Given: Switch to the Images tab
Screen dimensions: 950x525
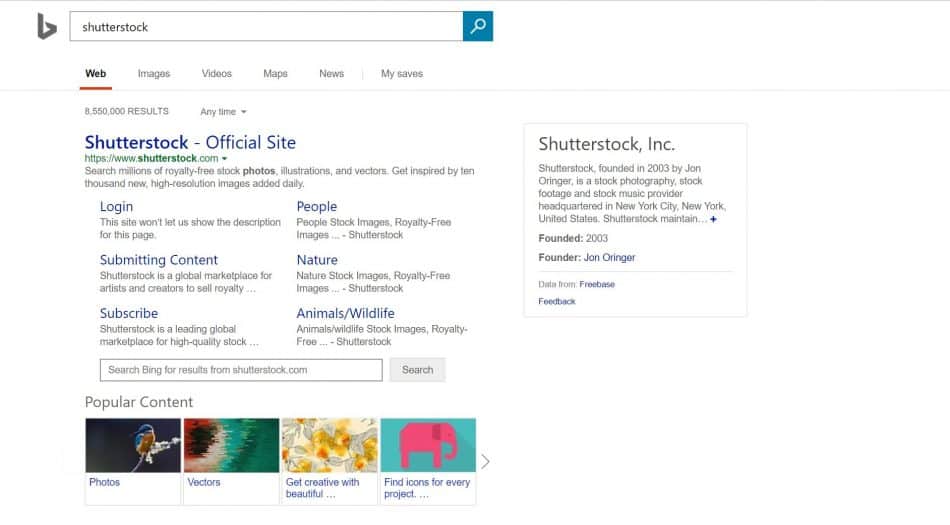Looking at the screenshot, I should (x=154, y=73).
